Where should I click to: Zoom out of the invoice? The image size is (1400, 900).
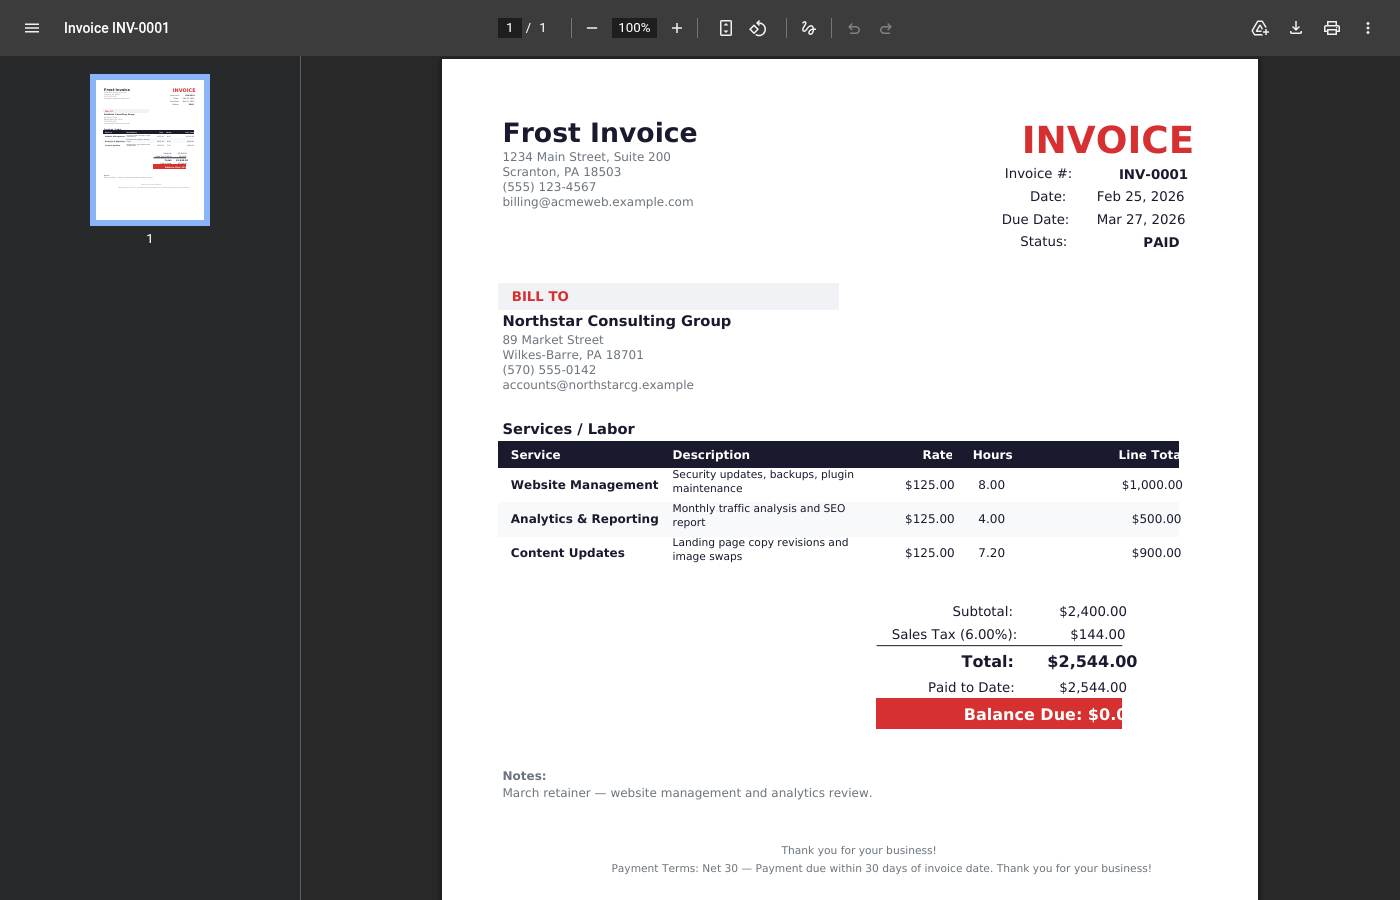click(592, 28)
